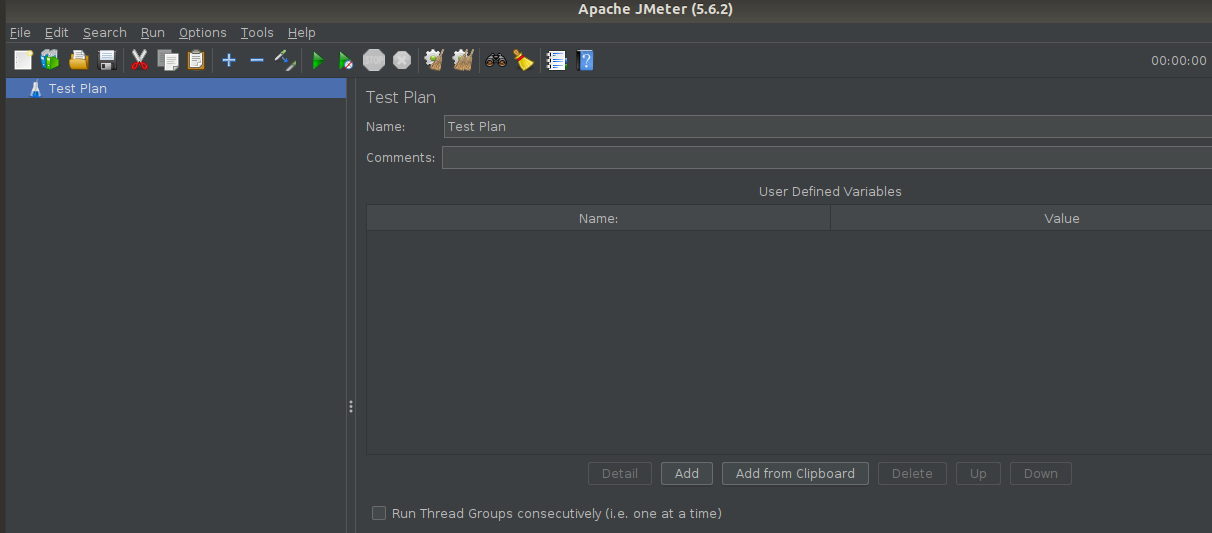1212x533 pixels.
Task: Expand all nodes with plus icon
Action: click(229, 61)
